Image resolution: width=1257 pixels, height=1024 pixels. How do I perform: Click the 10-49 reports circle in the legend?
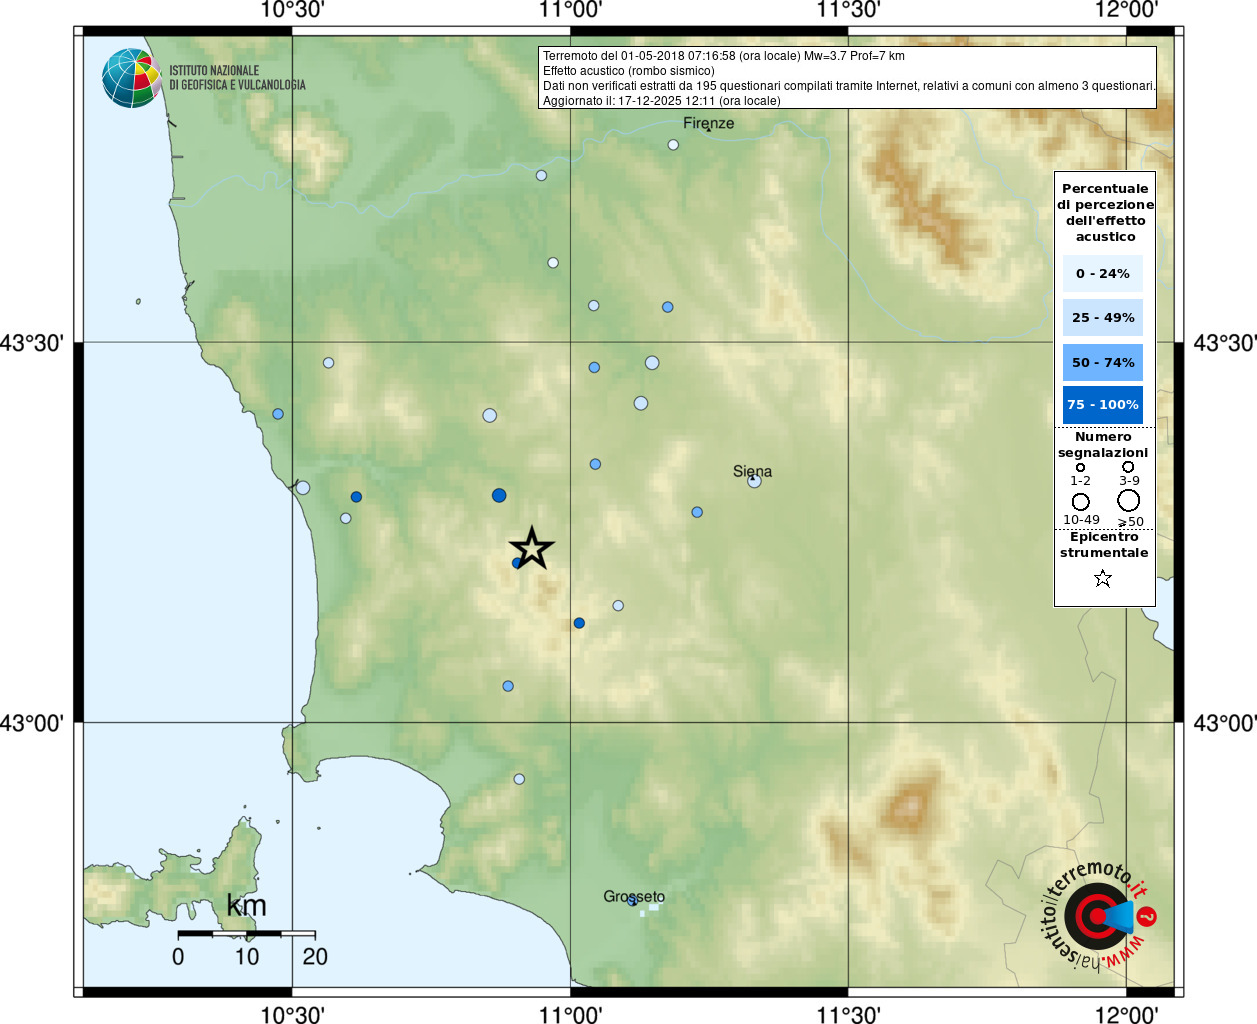click(x=1081, y=501)
